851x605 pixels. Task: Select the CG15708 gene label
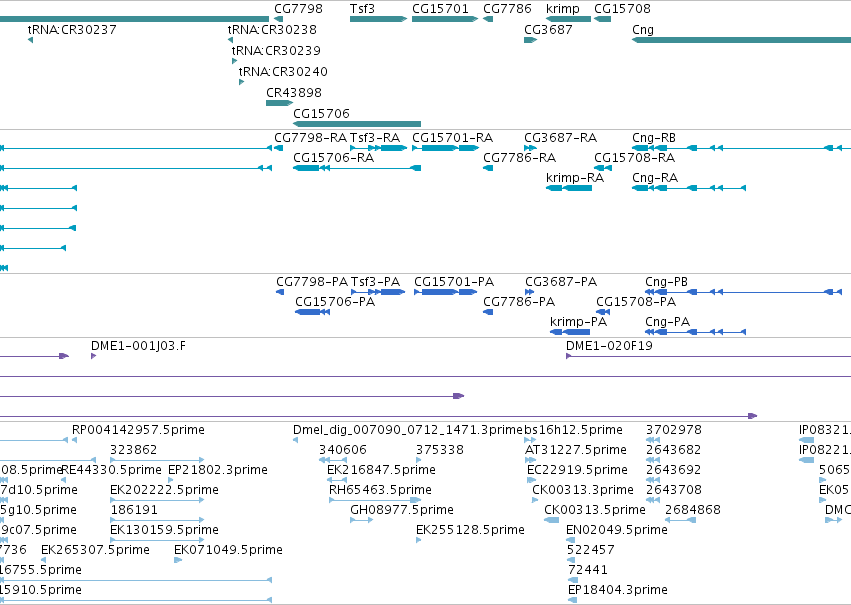click(622, 9)
